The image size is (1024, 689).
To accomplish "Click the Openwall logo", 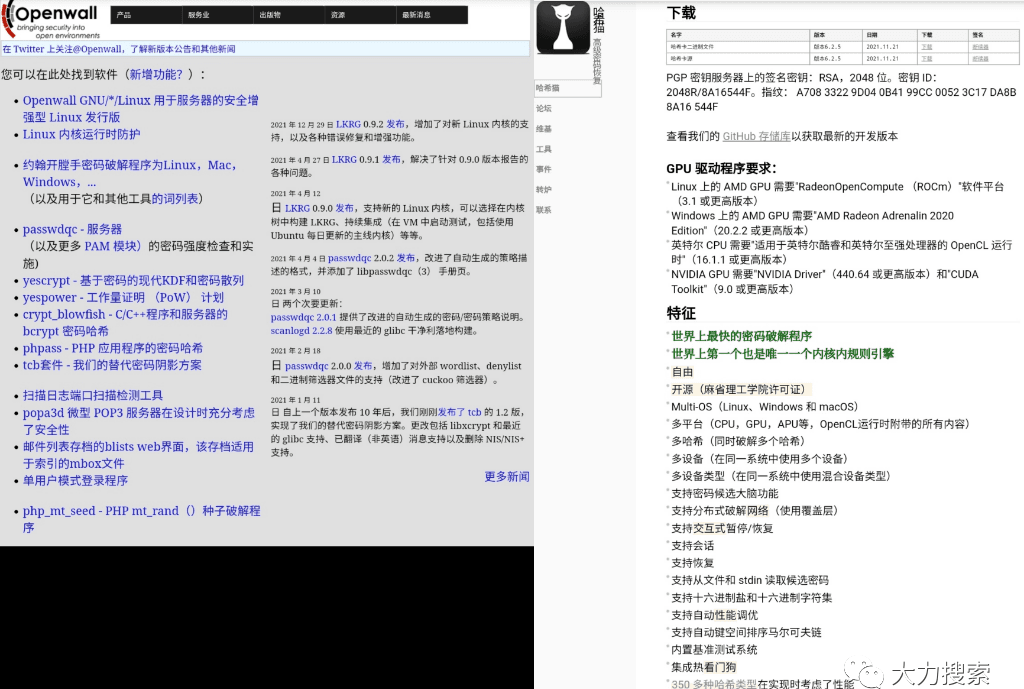I will click(53, 20).
